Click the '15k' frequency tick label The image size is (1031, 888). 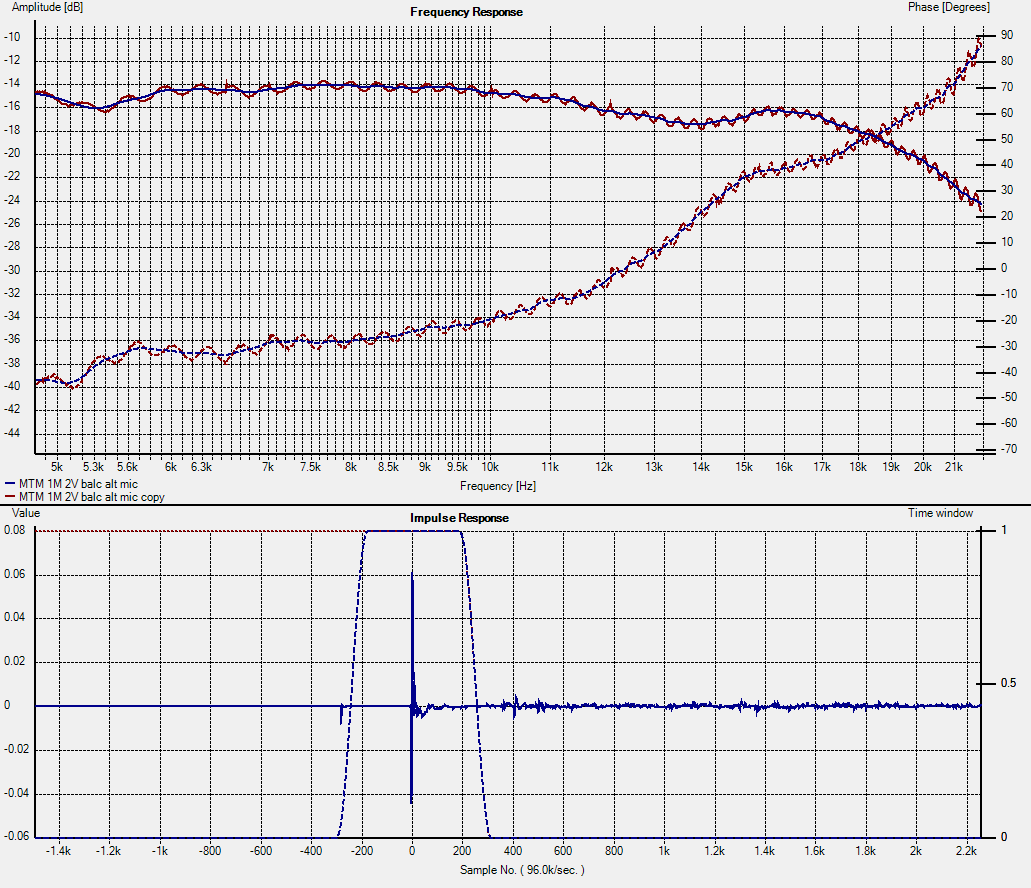[x=744, y=467]
